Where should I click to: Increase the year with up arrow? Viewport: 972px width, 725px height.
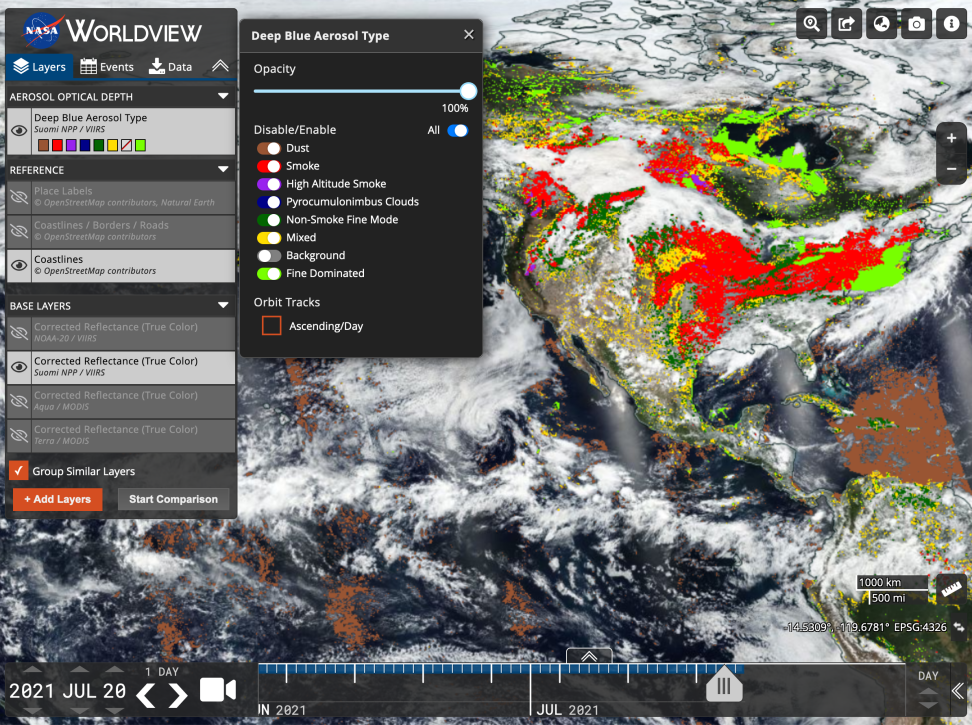pyautogui.click(x=32, y=670)
